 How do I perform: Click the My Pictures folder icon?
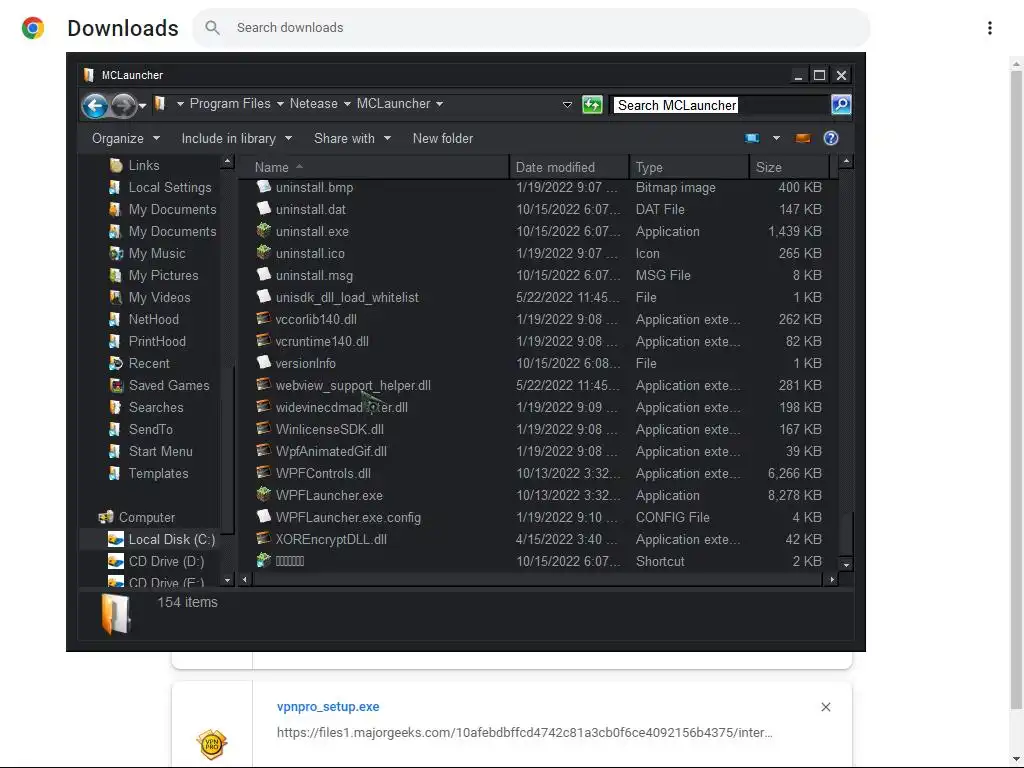pyautogui.click(x=116, y=276)
